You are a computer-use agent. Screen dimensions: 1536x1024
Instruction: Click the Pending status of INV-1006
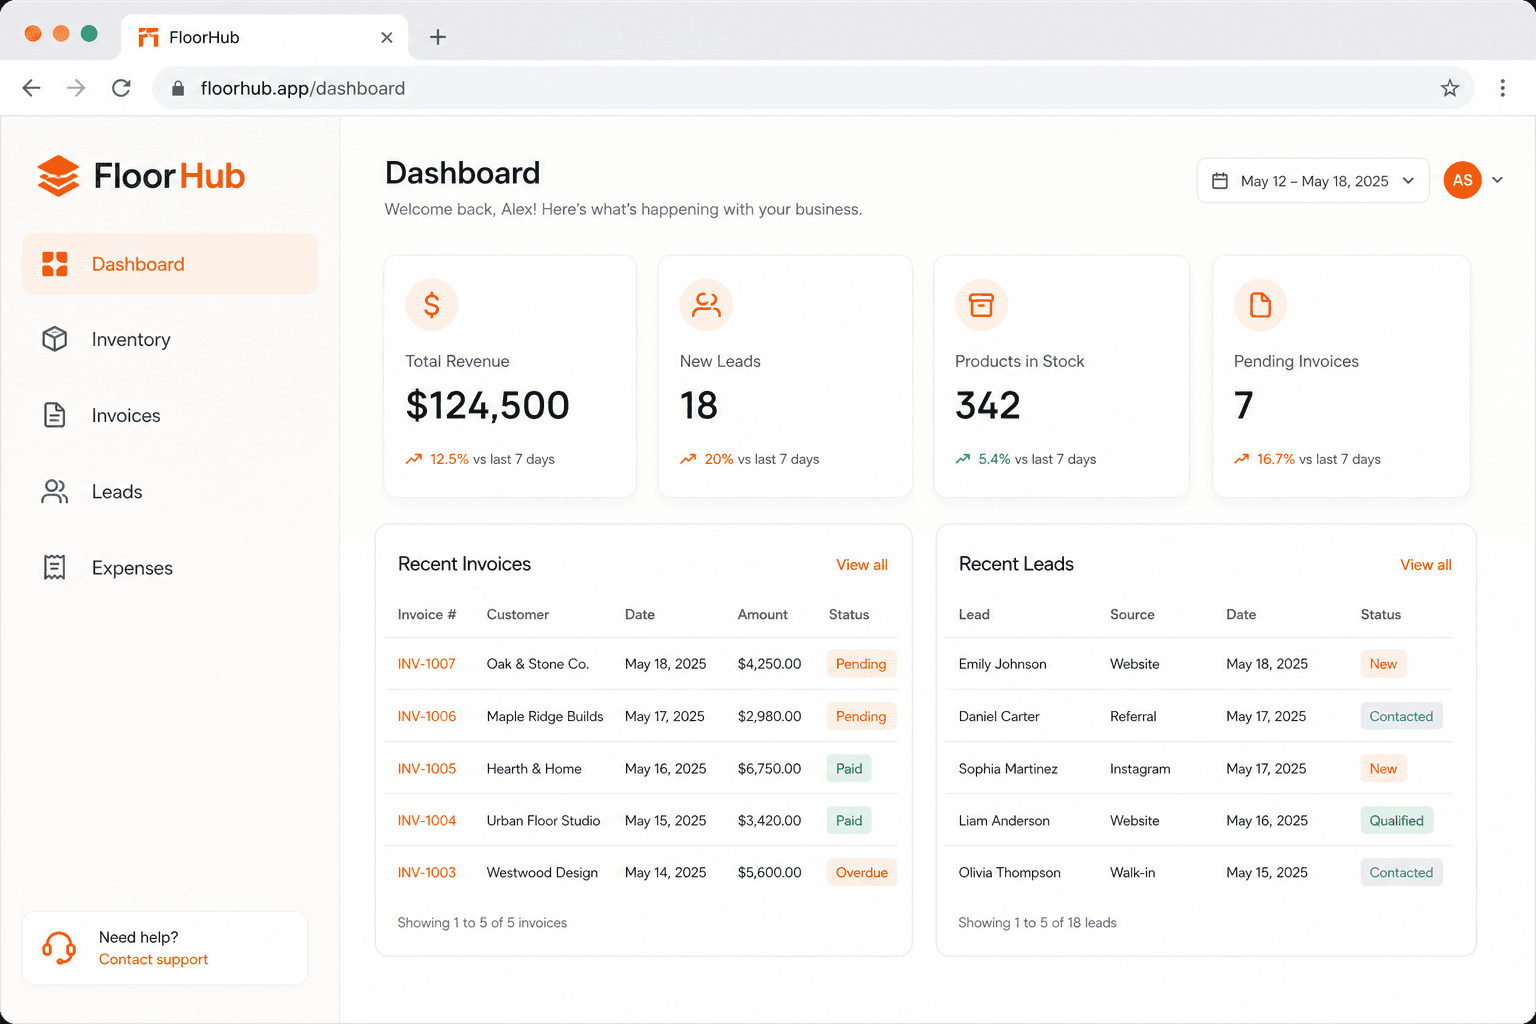(861, 716)
